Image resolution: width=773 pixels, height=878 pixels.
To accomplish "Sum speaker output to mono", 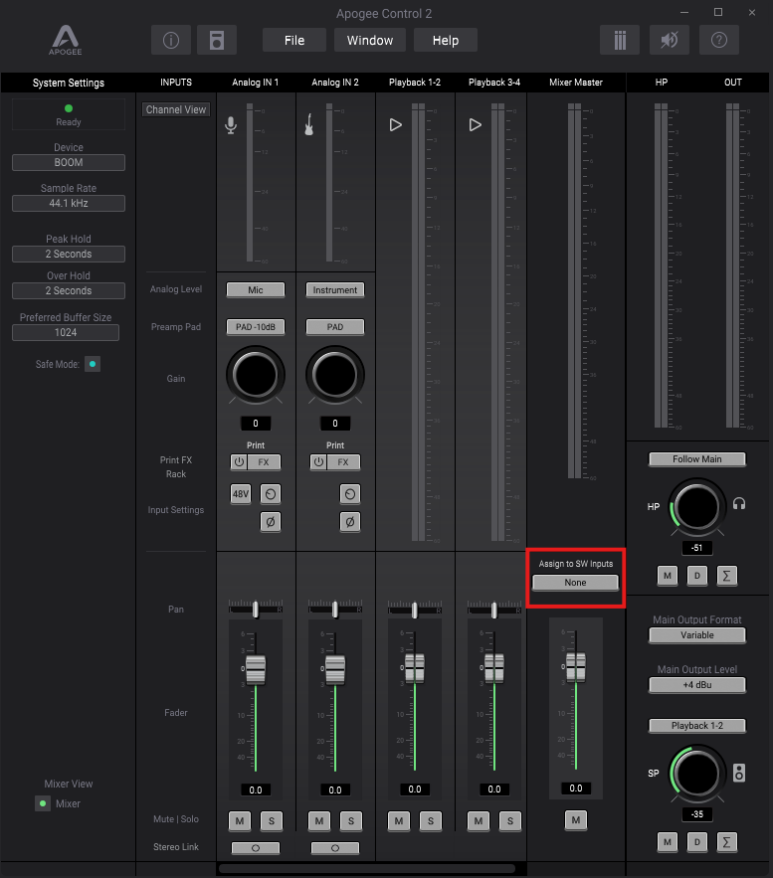I will pos(727,842).
